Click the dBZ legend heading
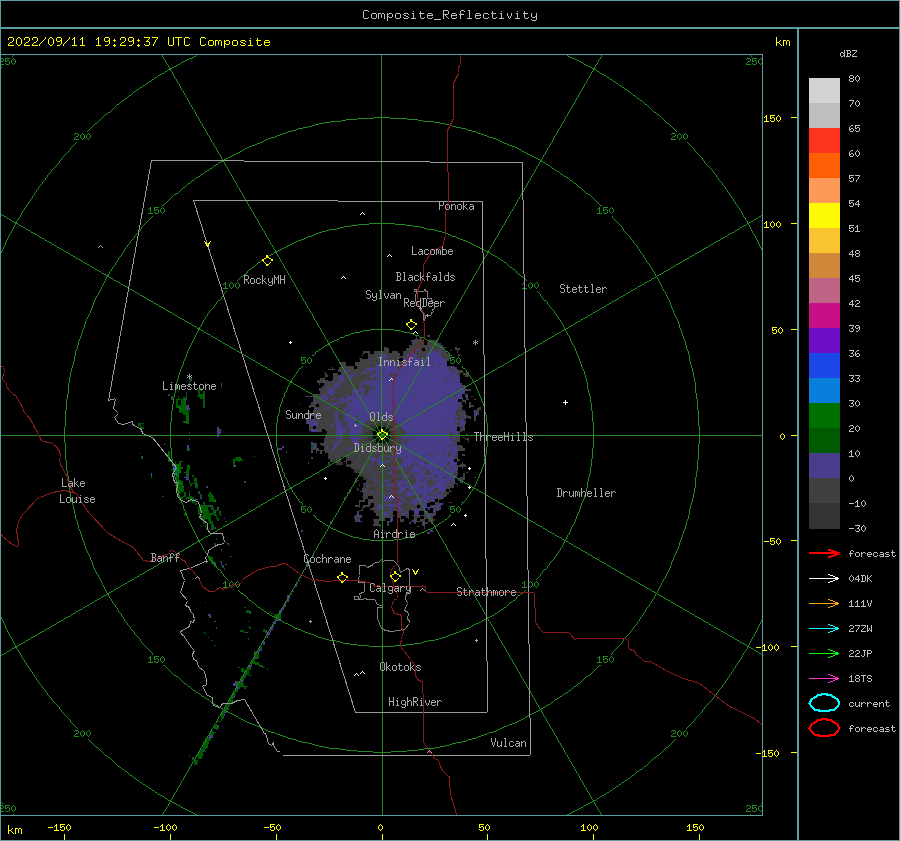 tap(848, 53)
